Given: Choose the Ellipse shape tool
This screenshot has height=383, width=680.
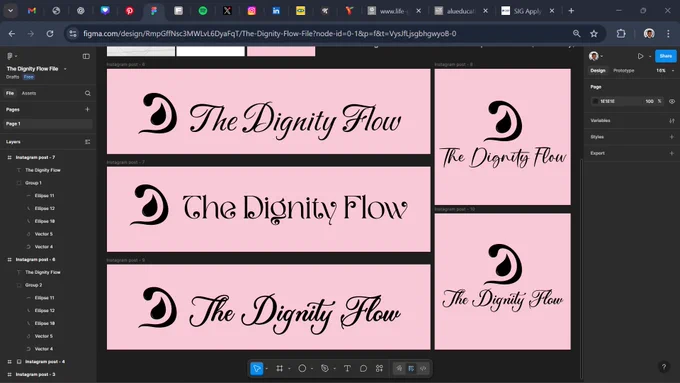Looking at the screenshot, I should 302,369.
